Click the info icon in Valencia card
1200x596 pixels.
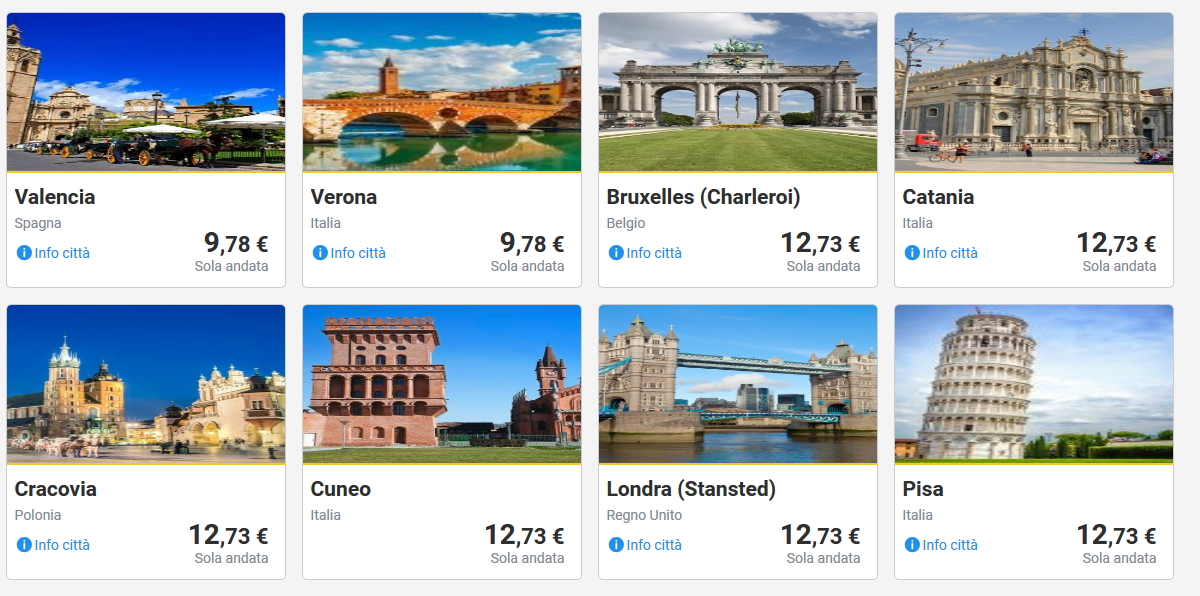24,253
